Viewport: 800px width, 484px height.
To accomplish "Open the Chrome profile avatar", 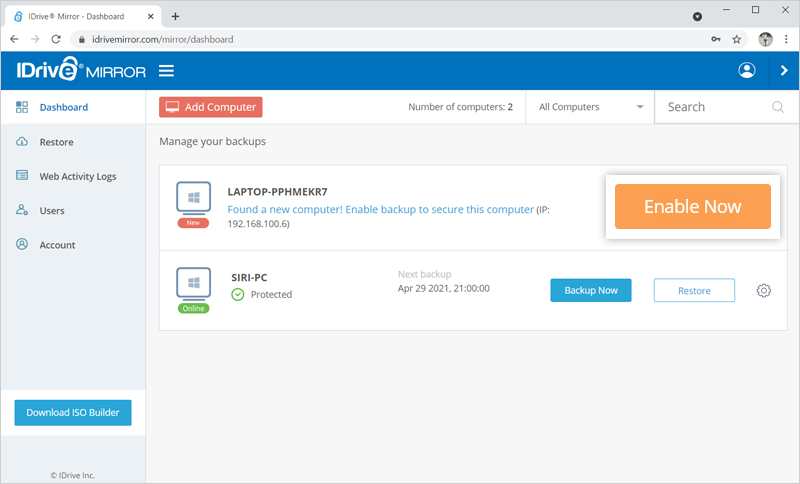I will (x=765, y=39).
